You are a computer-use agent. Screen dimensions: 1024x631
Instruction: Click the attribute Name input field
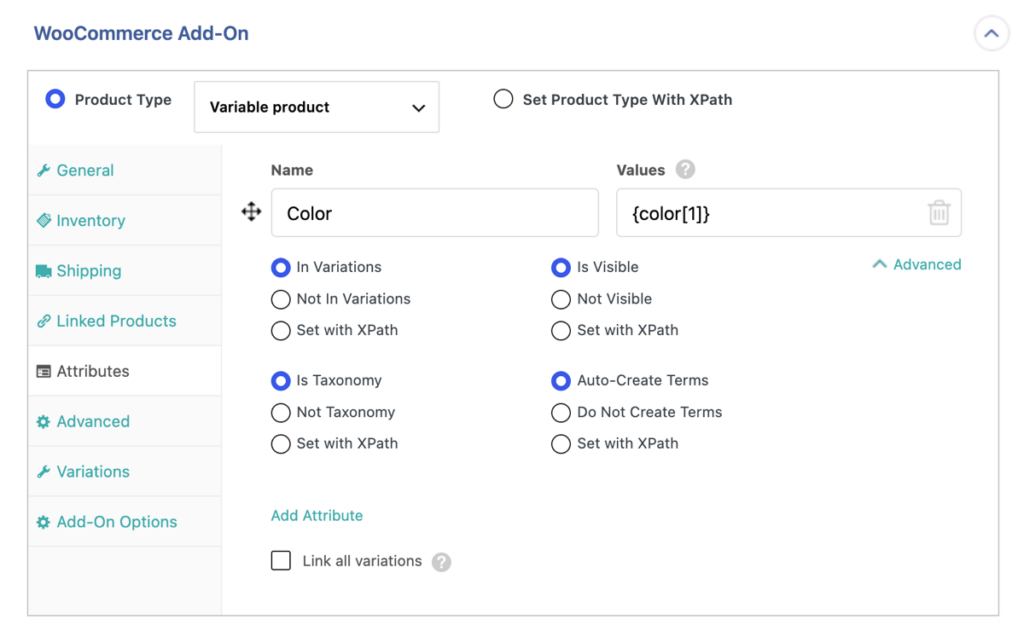pyautogui.click(x=435, y=213)
